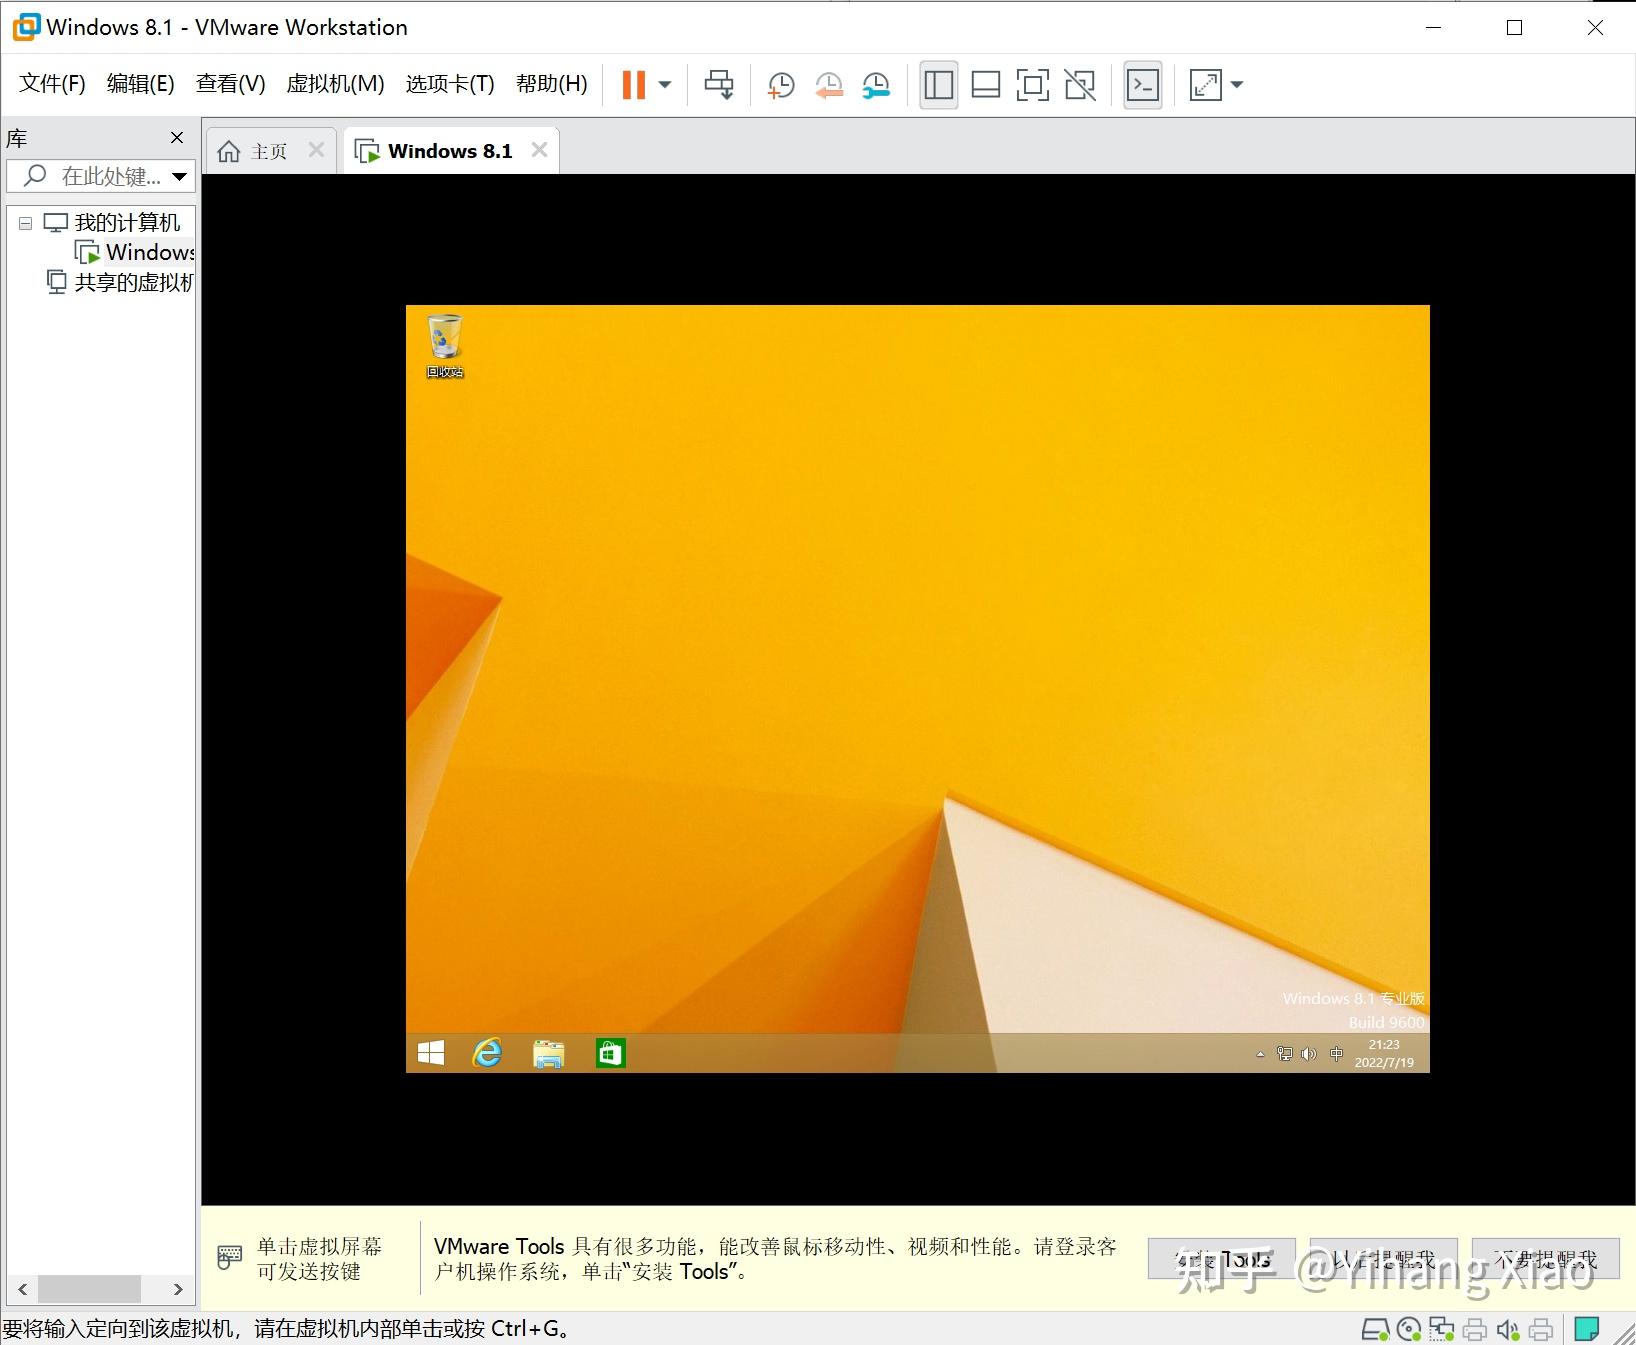Open the 文件(F) menu
Screen dimensions: 1636x1345
(52, 84)
